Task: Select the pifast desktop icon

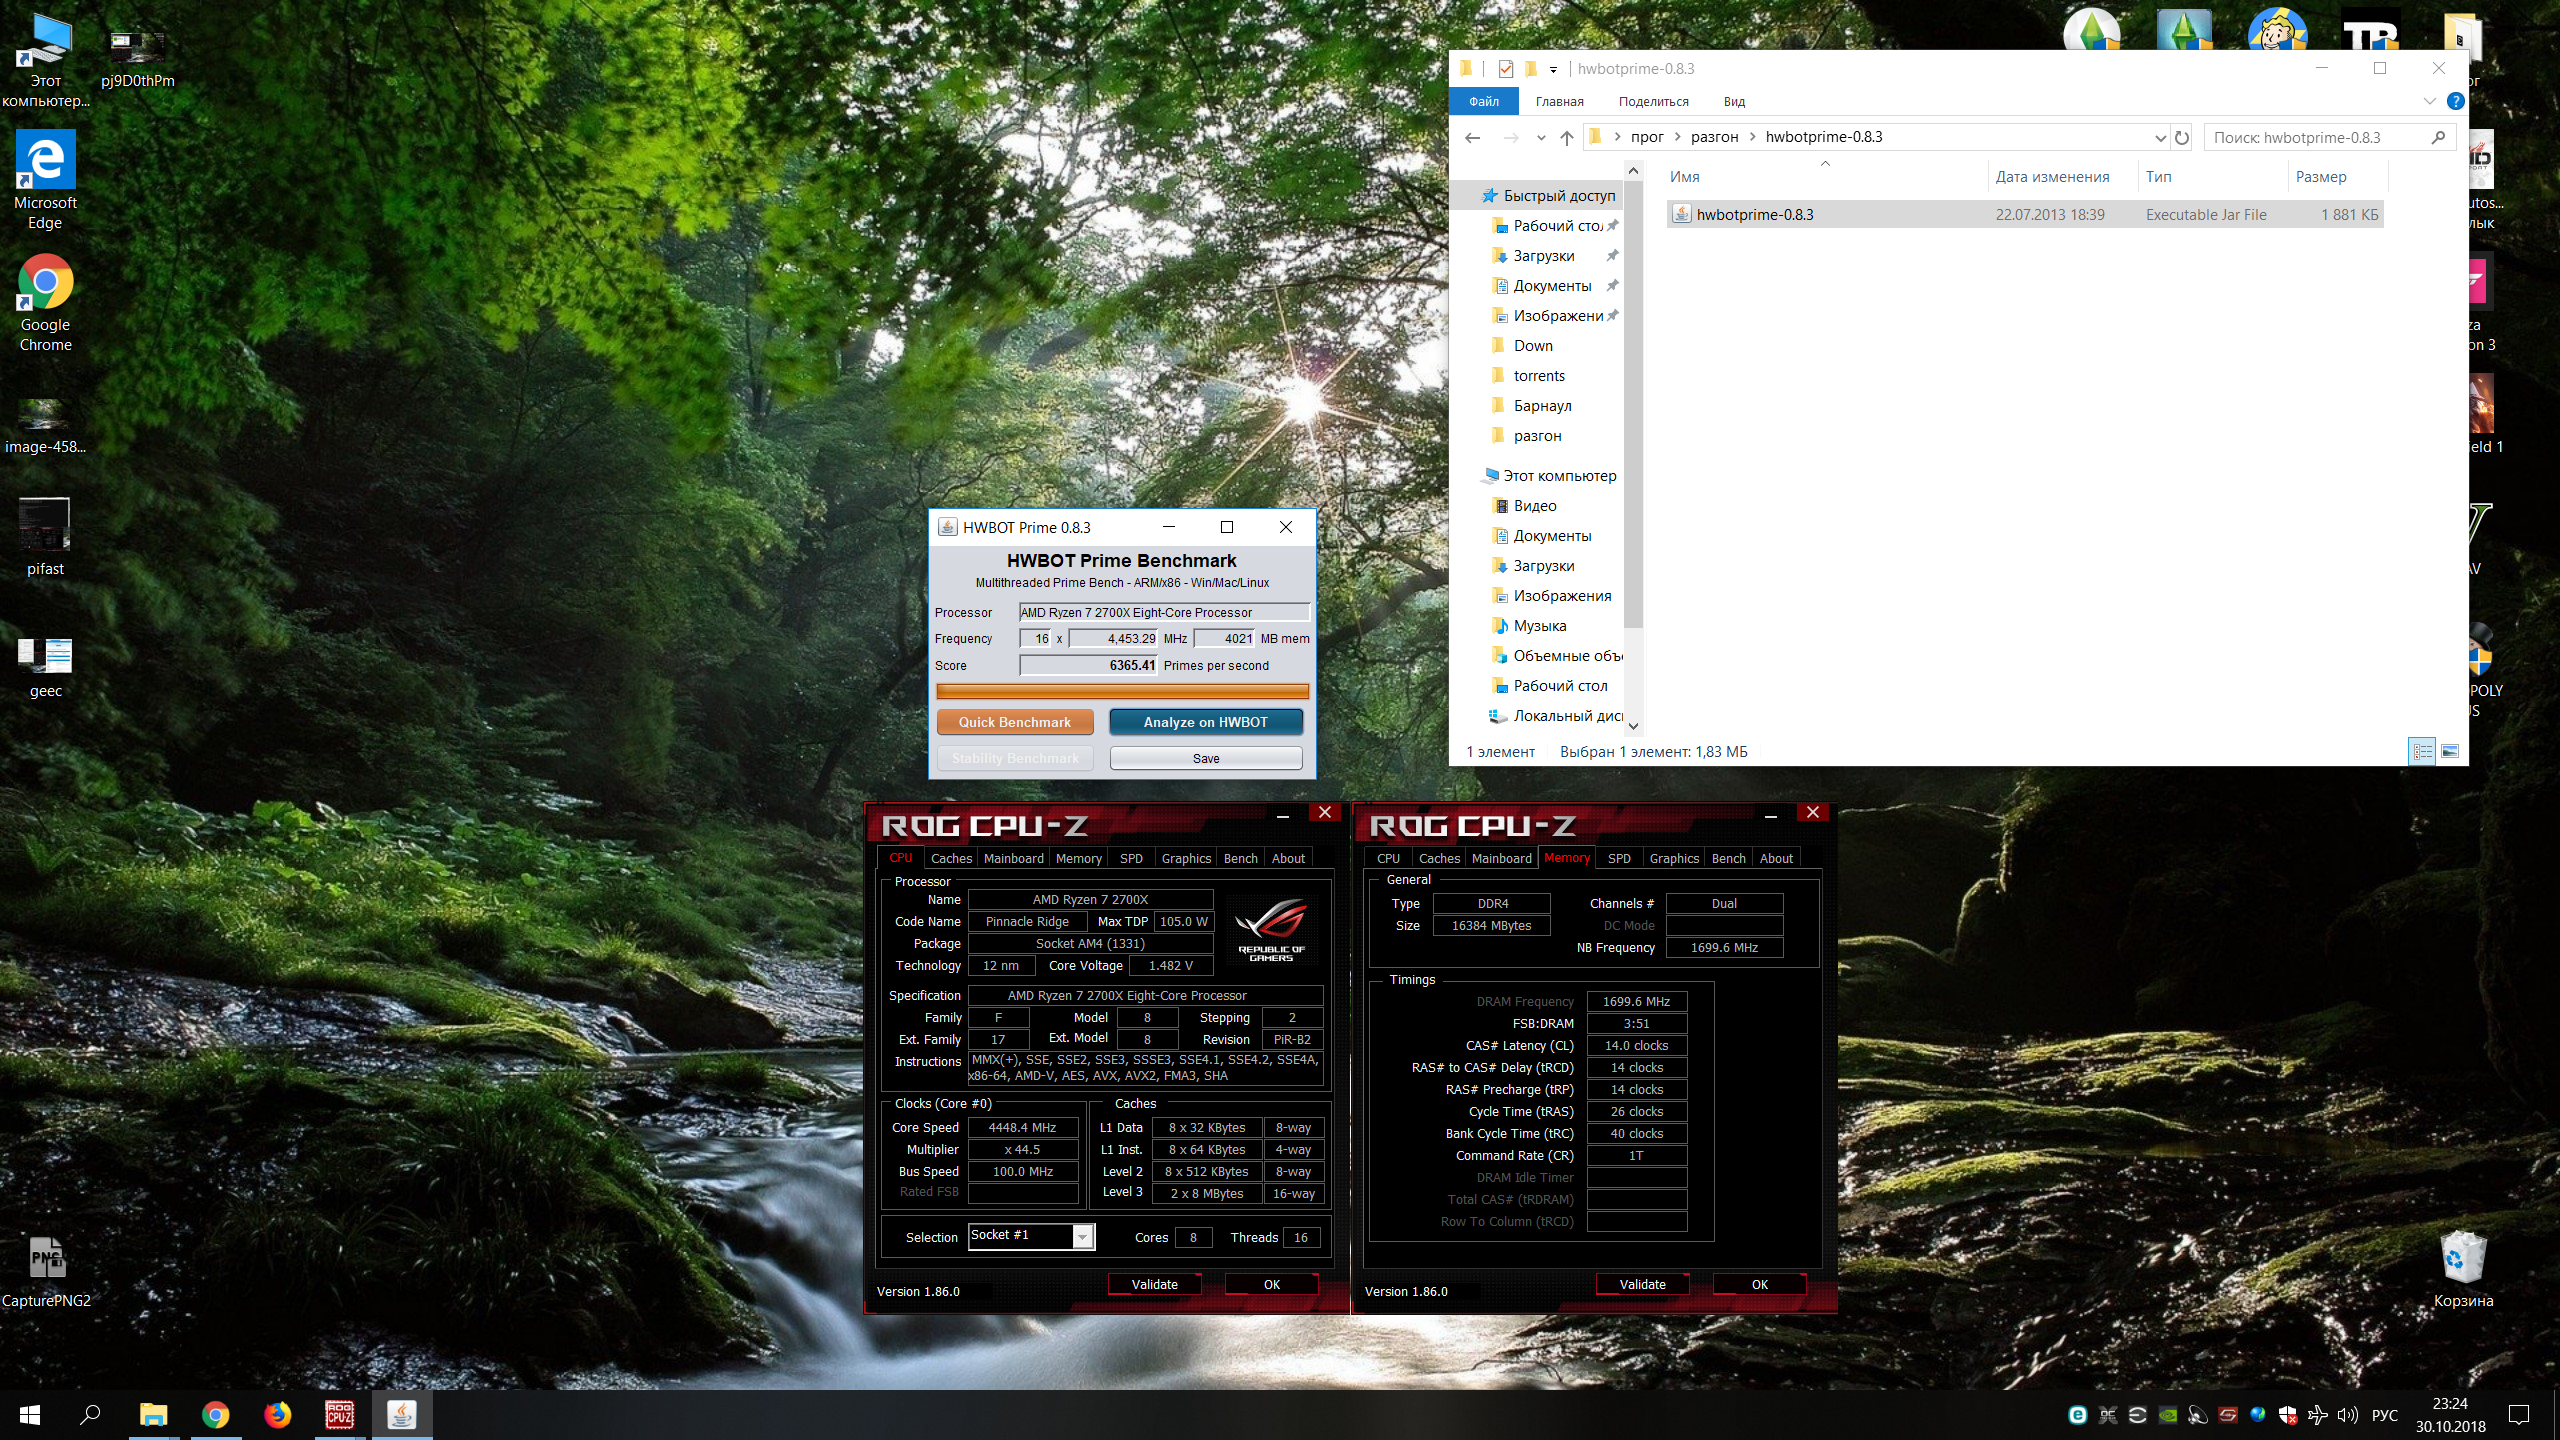Action: coord(45,537)
